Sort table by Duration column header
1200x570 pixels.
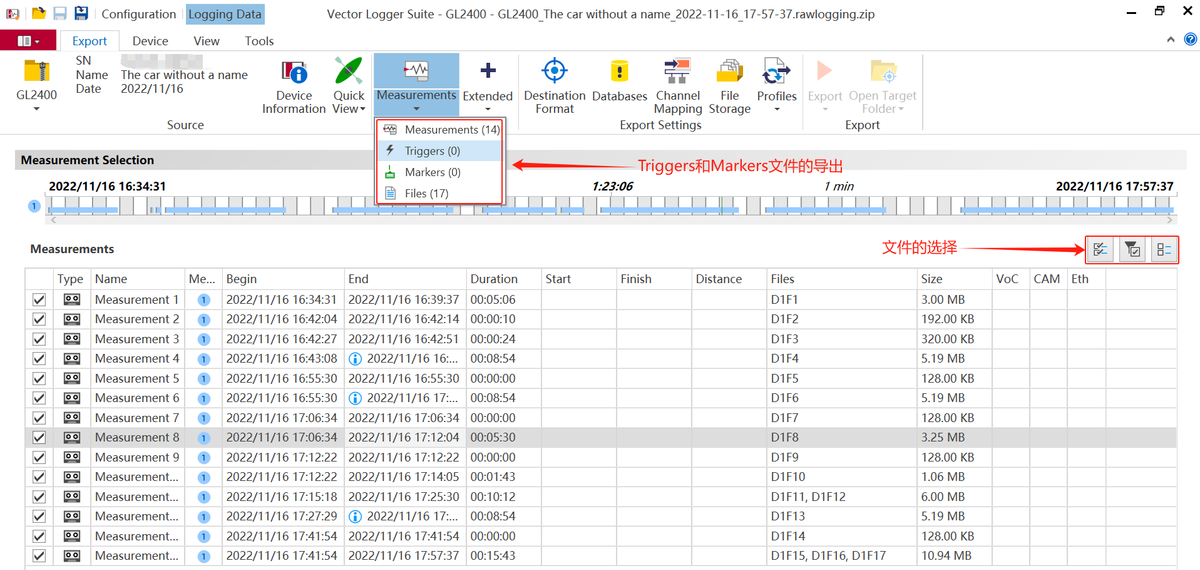494,279
